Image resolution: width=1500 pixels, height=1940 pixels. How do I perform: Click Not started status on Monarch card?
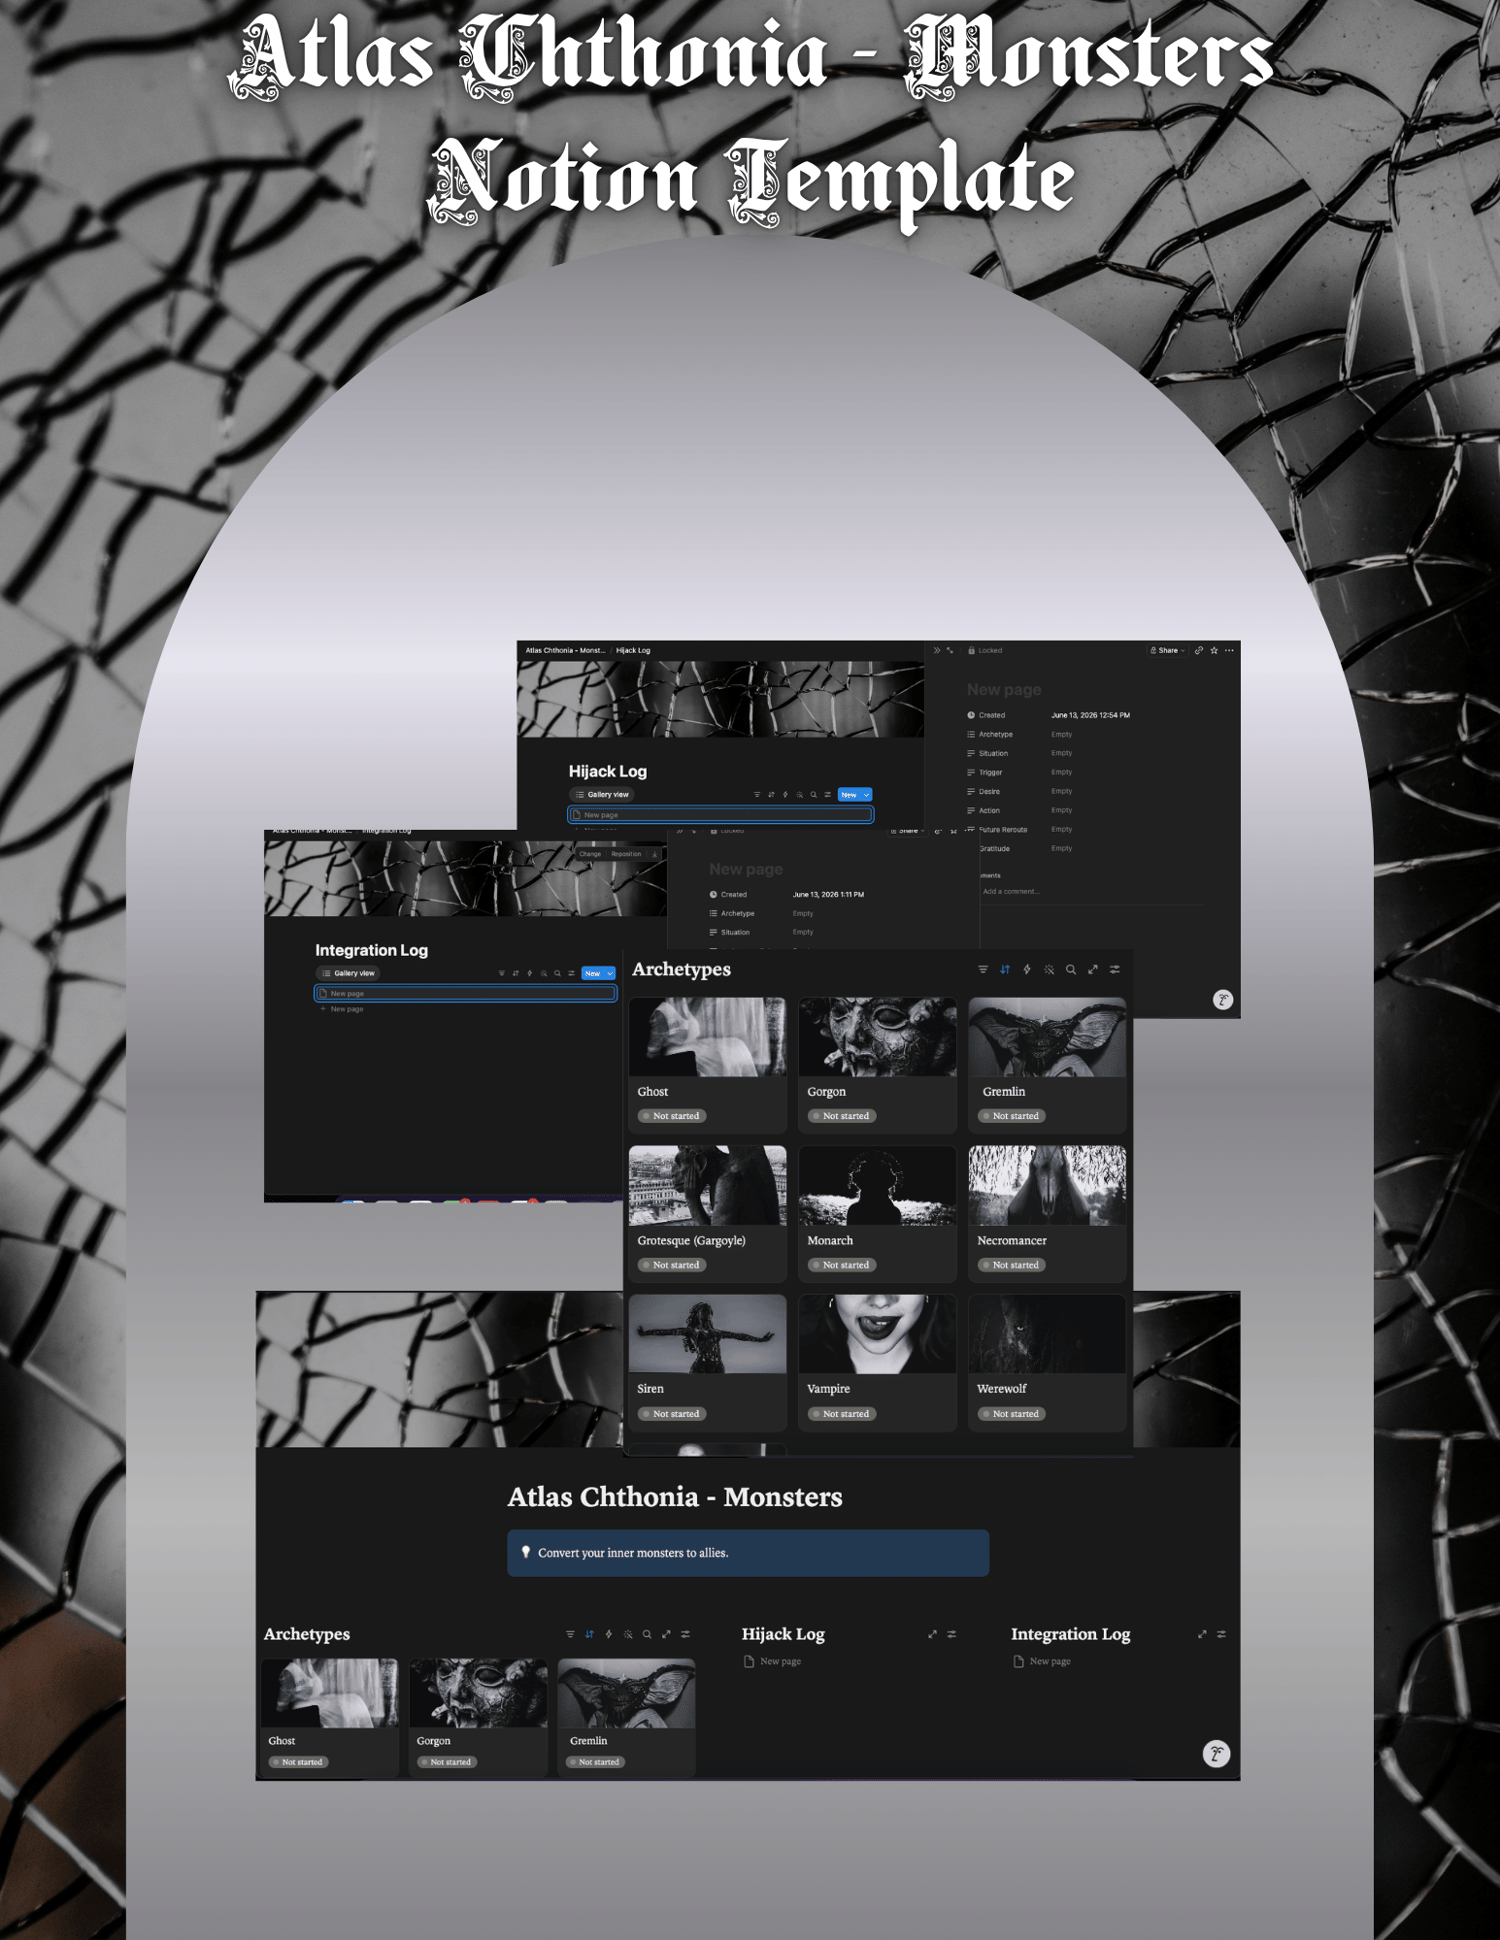pos(842,1265)
